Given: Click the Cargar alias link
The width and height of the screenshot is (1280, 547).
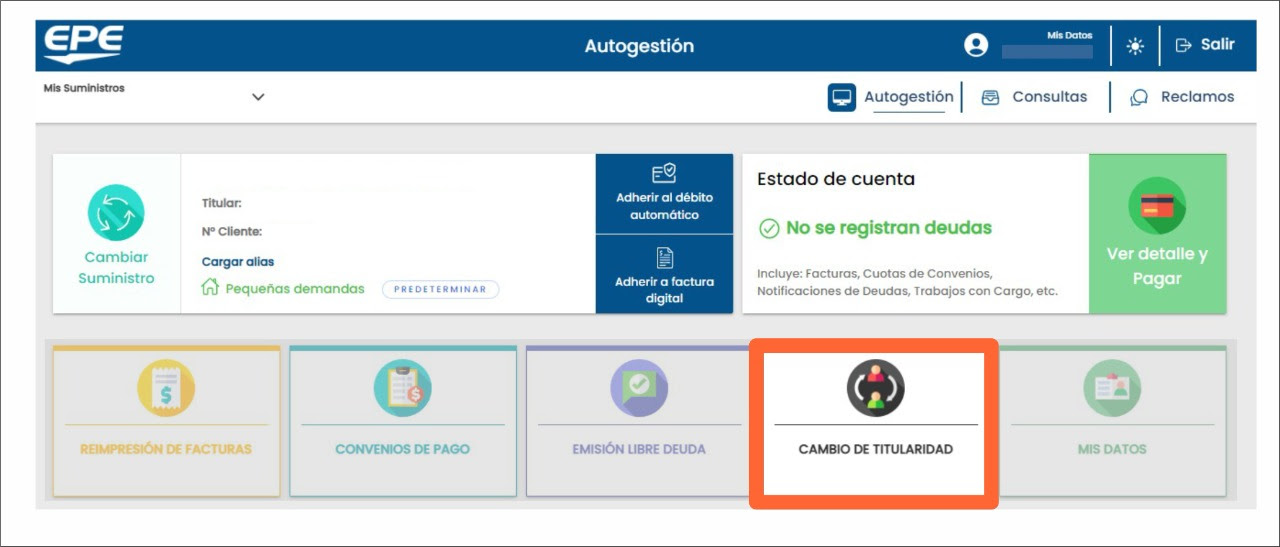Looking at the screenshot, I should [238, 262].
